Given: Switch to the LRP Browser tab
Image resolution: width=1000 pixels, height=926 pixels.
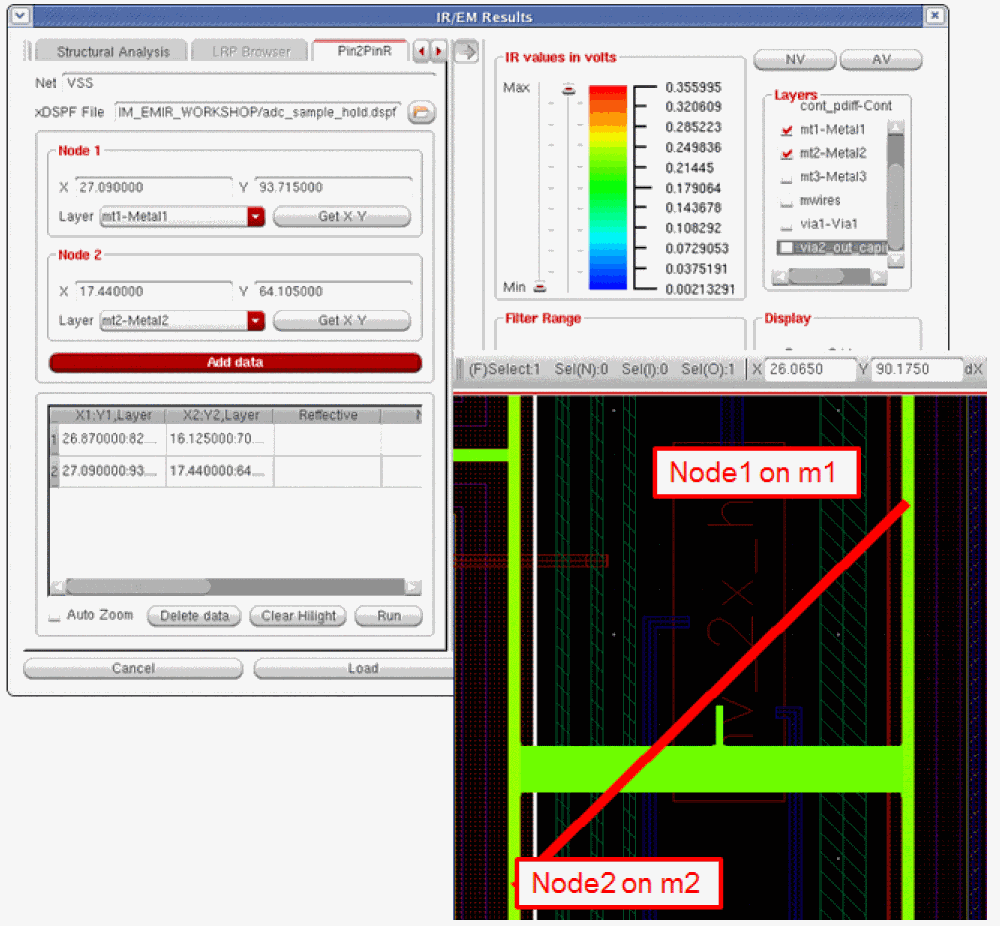Looking at the screenshot, I should pos(251,52).
